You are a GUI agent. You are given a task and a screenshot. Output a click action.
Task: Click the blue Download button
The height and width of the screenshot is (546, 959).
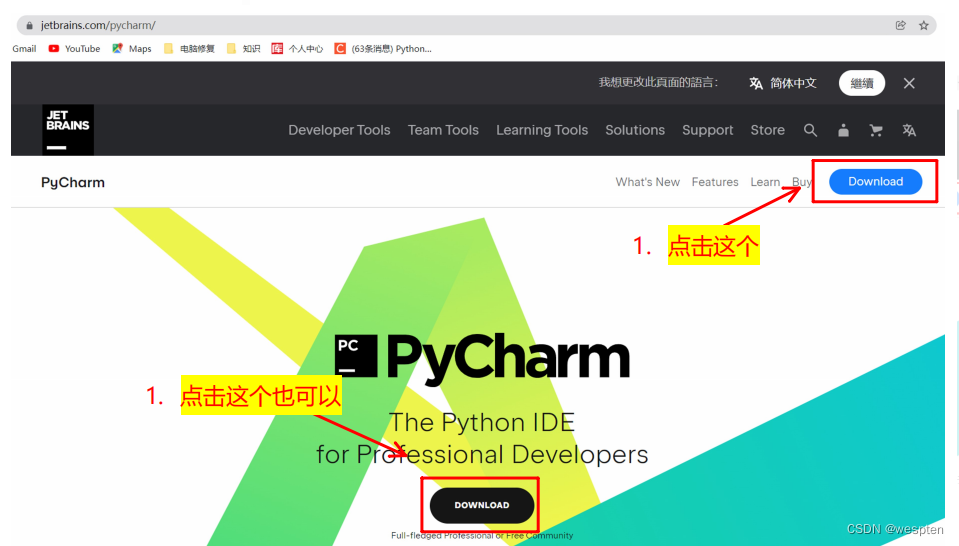pos(875,182)
